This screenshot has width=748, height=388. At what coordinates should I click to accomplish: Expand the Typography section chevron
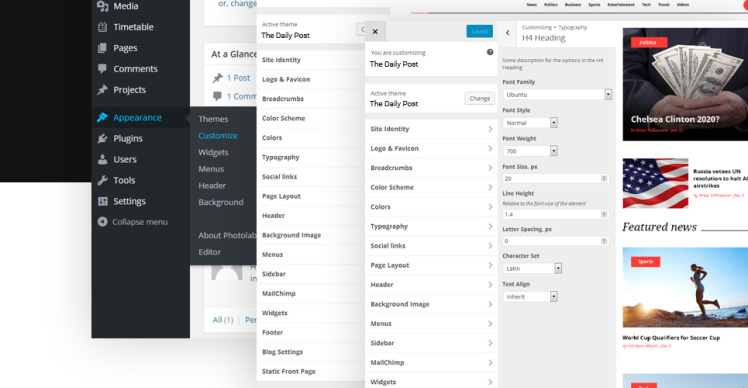pos(490,226)
